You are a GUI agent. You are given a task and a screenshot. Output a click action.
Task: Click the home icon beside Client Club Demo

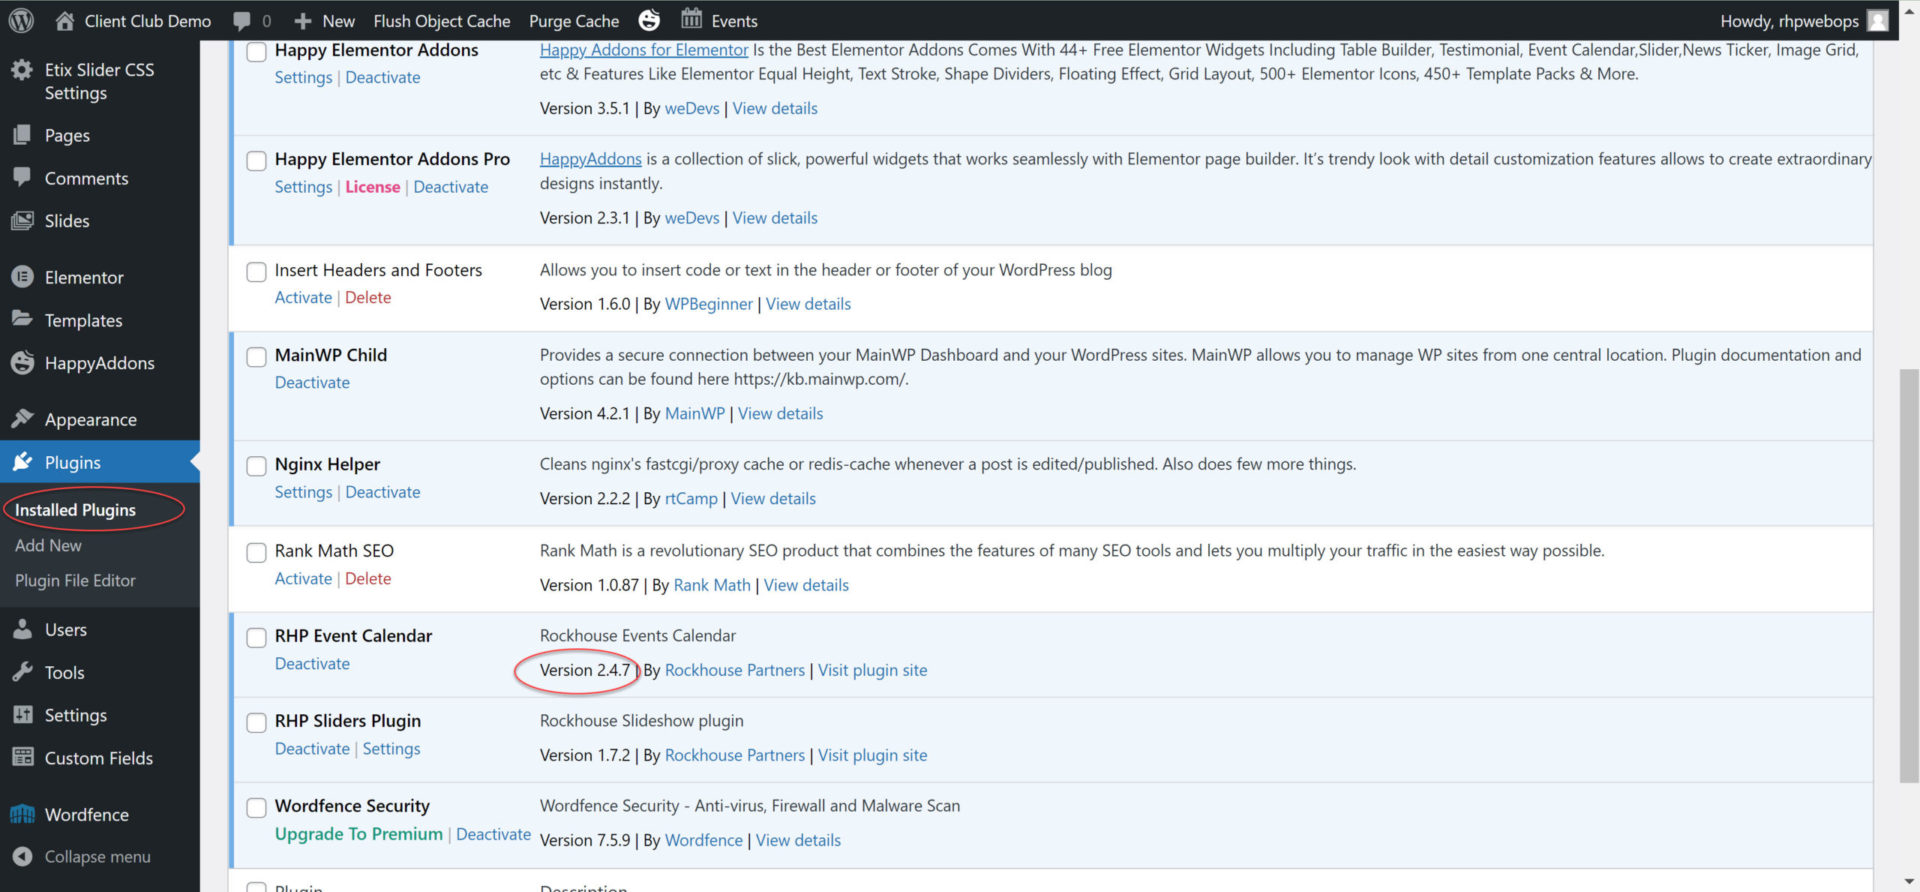pyautogui.click(x=65, y=21)
